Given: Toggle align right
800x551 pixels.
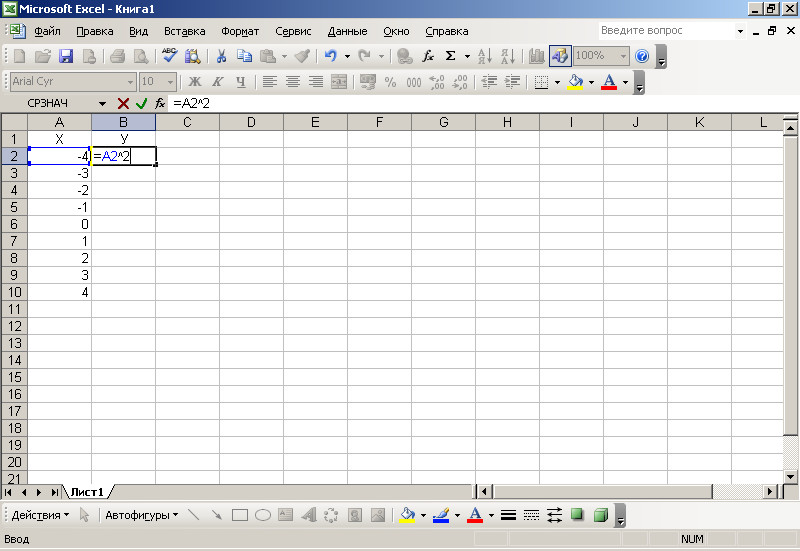Looking at the screenshot, I should pyautogui.click(x=316, y=82).
